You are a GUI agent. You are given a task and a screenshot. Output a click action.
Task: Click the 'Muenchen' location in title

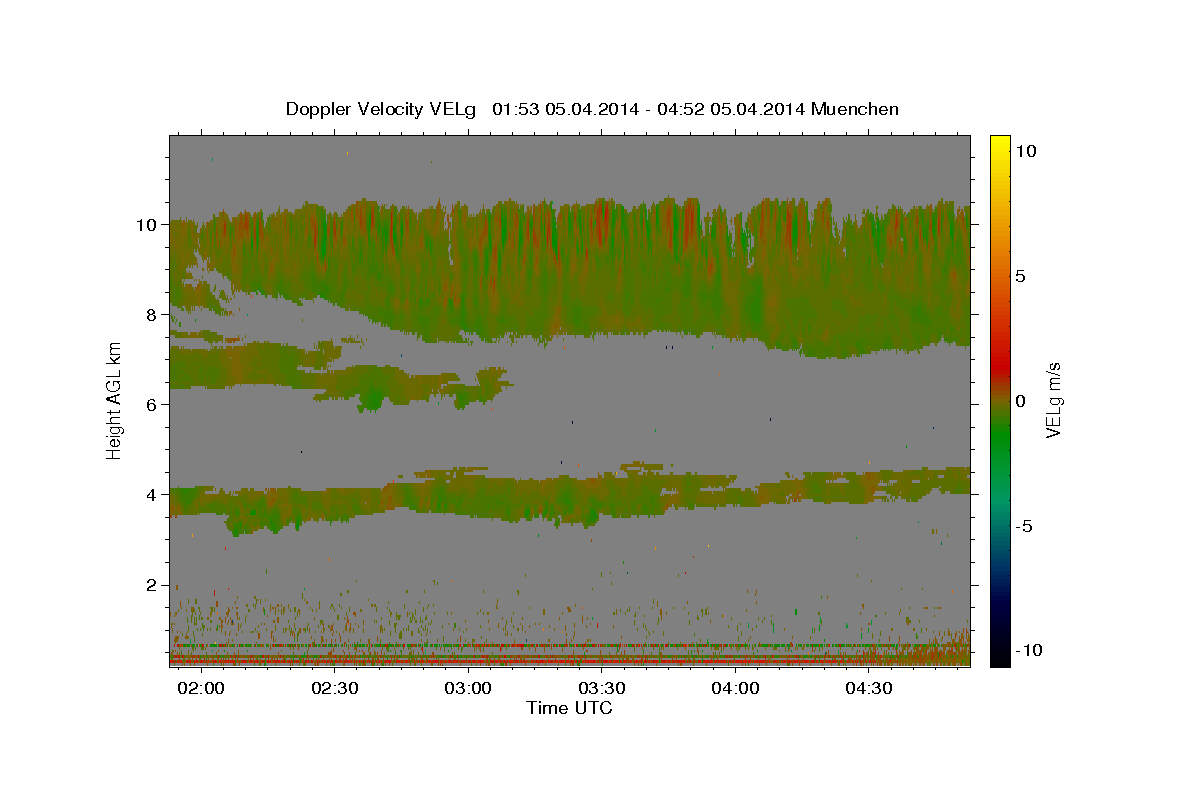click(x=856, y=109)
